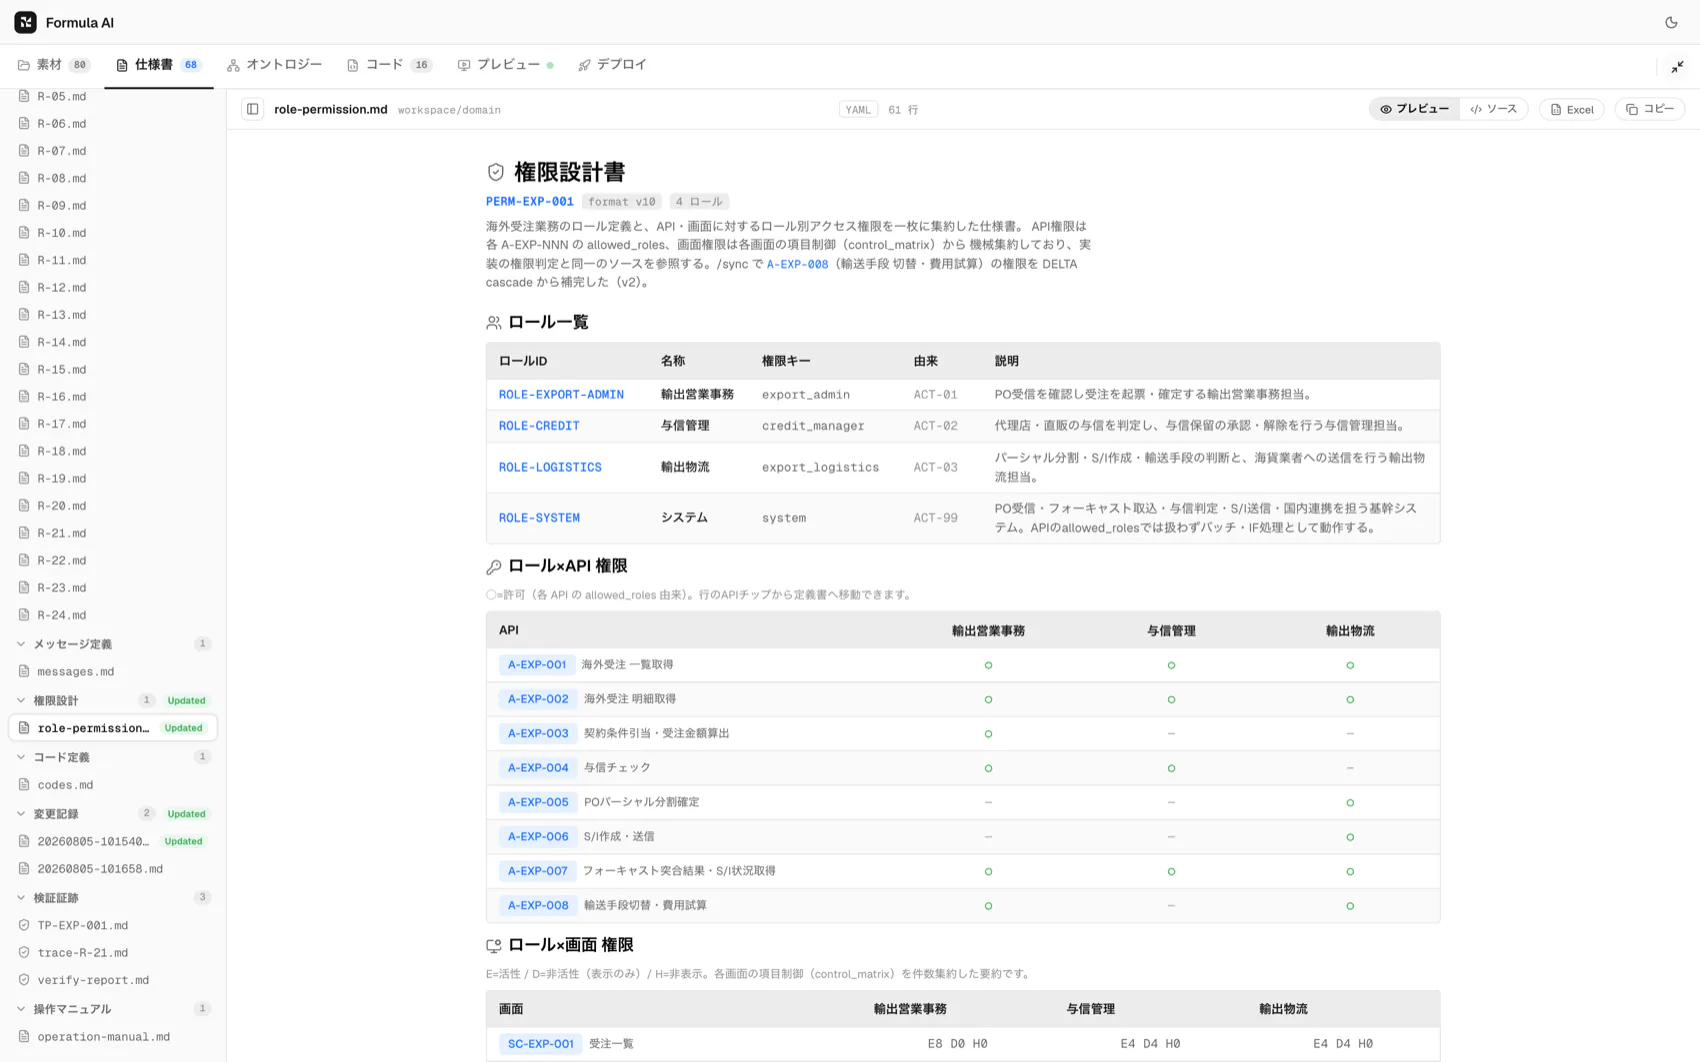Click file icon of operation-manual.md
This screenshot has height=1062, width=1700.
click(x=24, y=1036)
